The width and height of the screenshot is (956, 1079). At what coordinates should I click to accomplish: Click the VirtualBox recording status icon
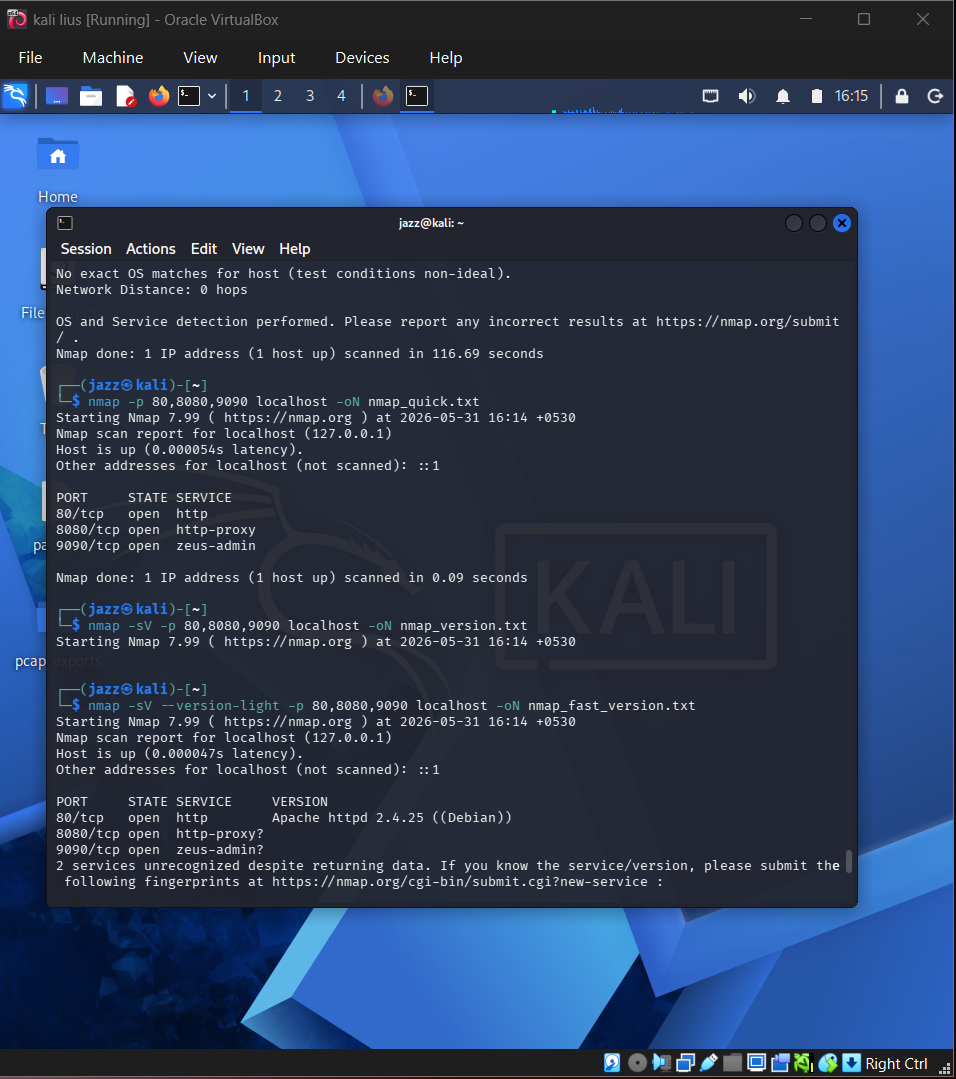click(780, 1063)
